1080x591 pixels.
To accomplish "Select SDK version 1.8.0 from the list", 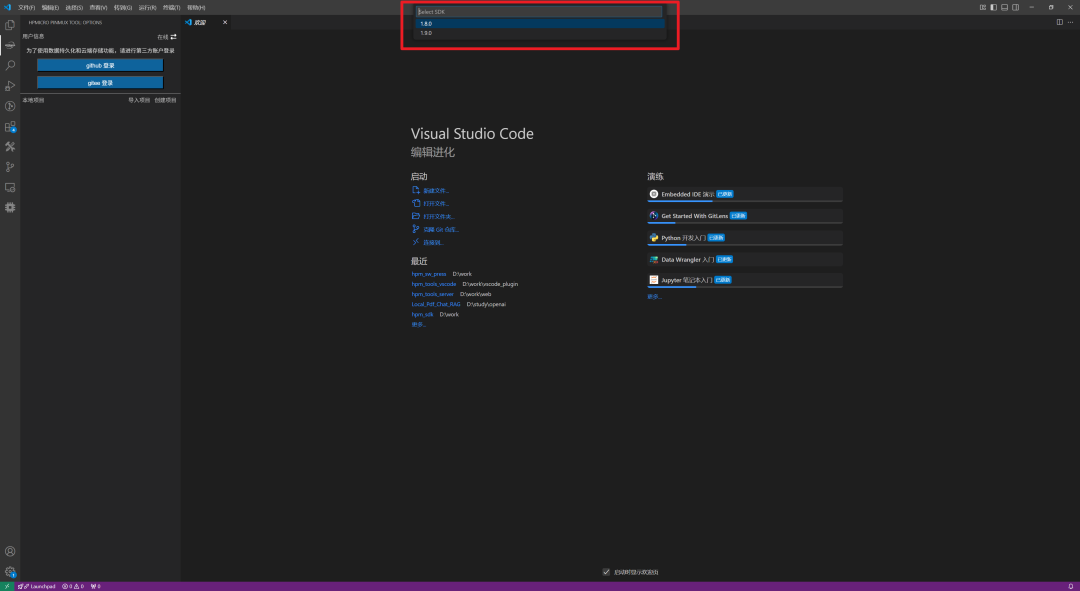I will point(540,23).
